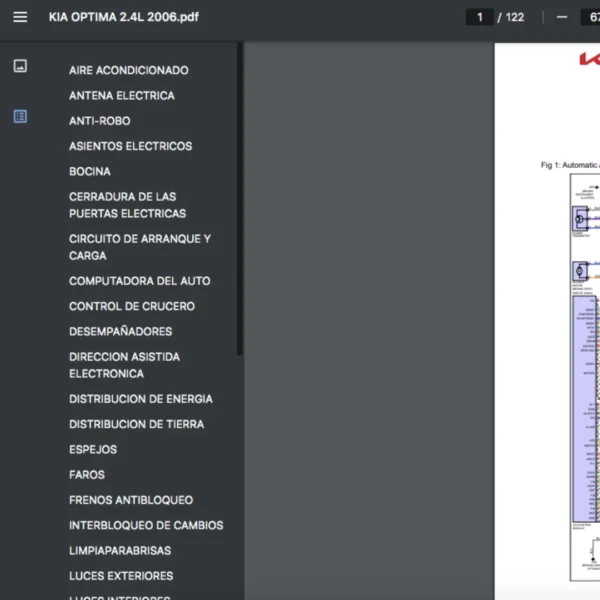Viewport: 600px width, 600px height.
Task: Select the ANTI-ROBO outline entry
Action: tap(99, 121)
